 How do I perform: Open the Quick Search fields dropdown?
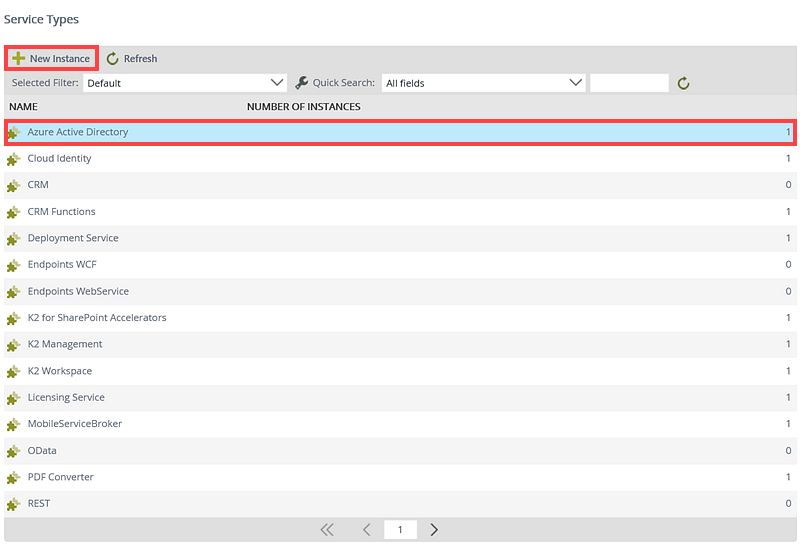tap(483, 83)
